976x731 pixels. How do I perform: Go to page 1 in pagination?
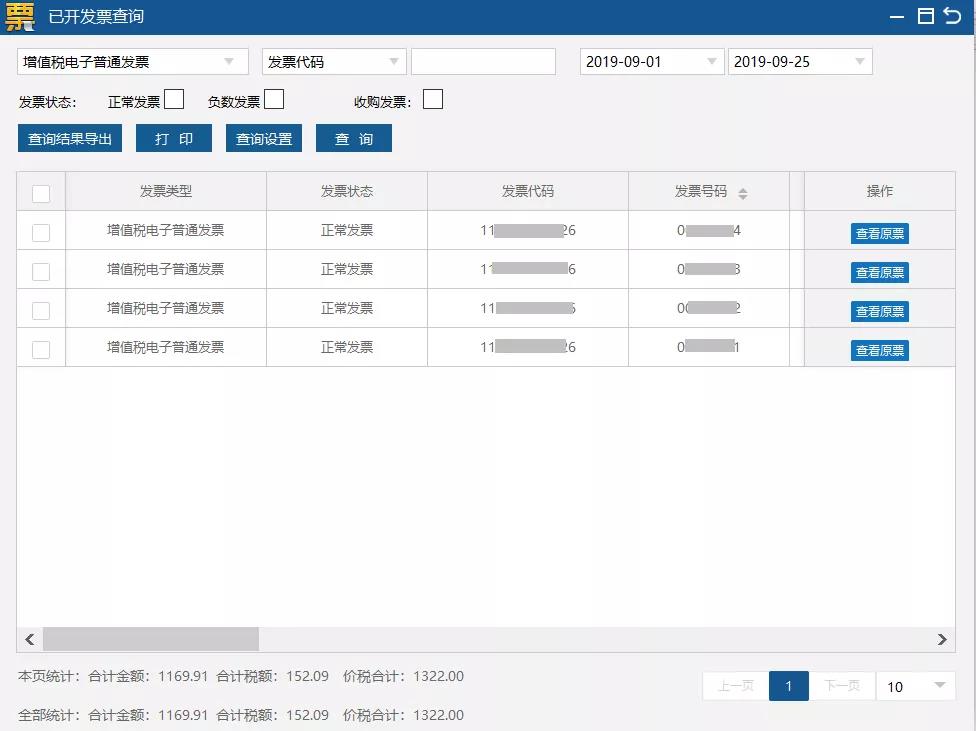point(789,686)
